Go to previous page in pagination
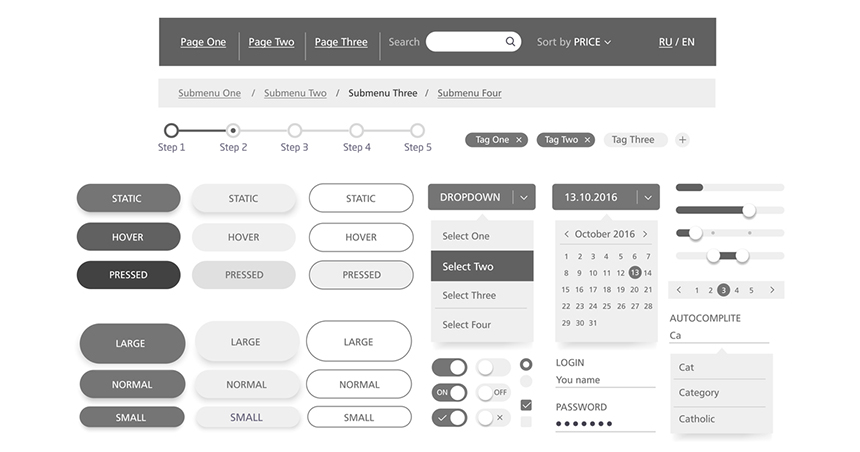 [679, 290]
